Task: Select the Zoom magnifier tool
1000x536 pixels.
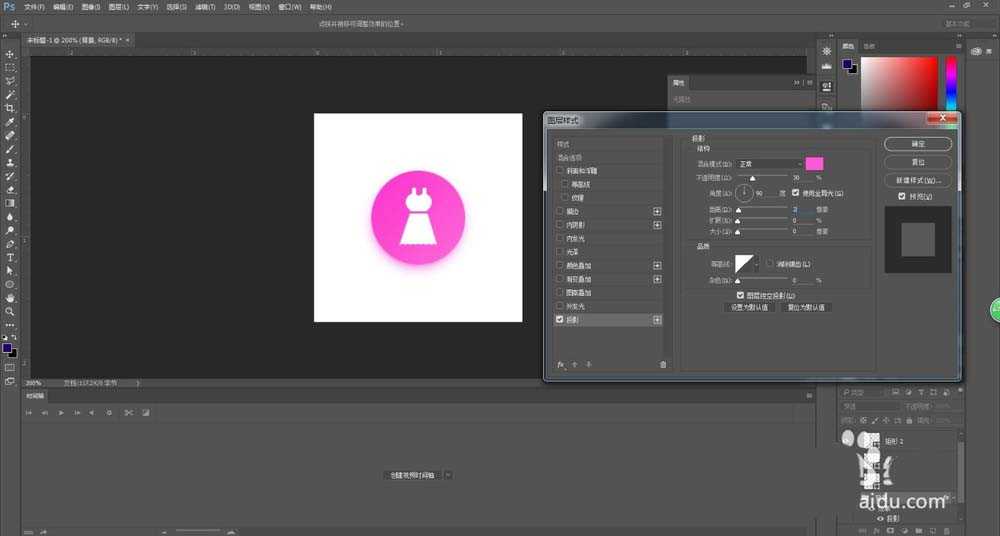Action: pos(10,312)
